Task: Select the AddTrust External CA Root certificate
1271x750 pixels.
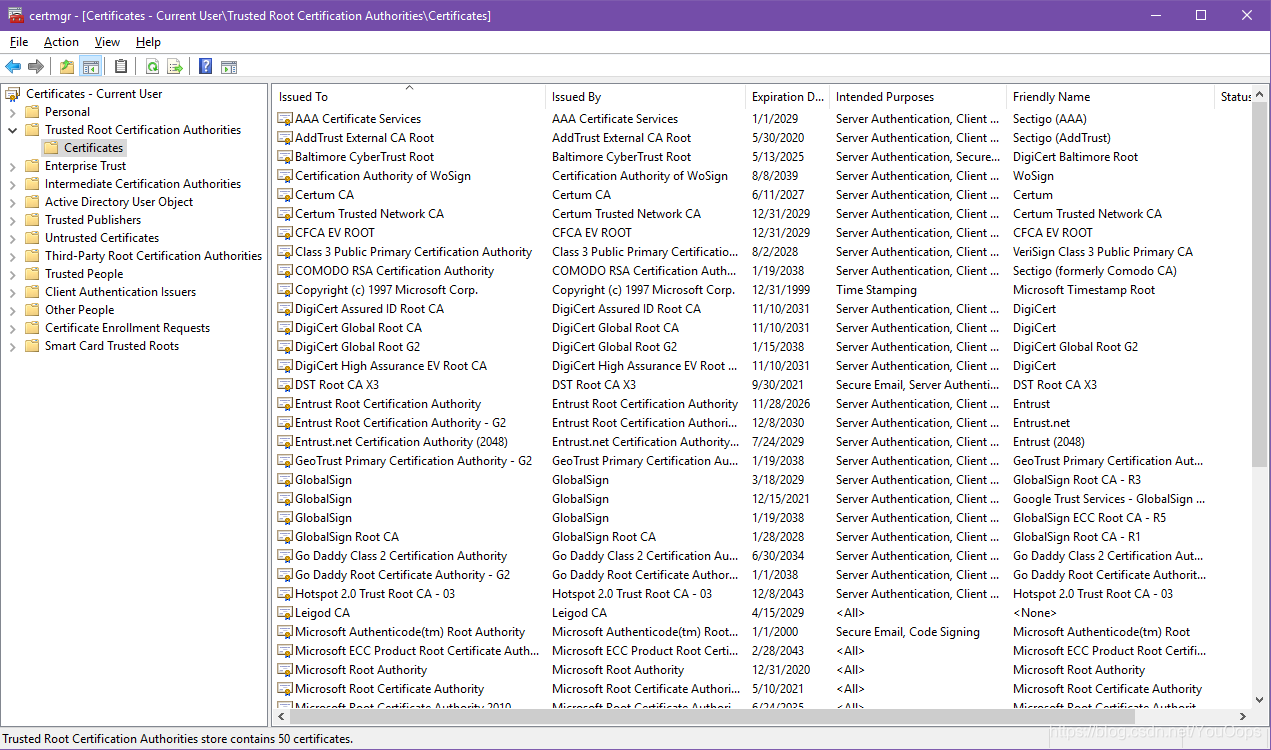Action: point(364,138)
